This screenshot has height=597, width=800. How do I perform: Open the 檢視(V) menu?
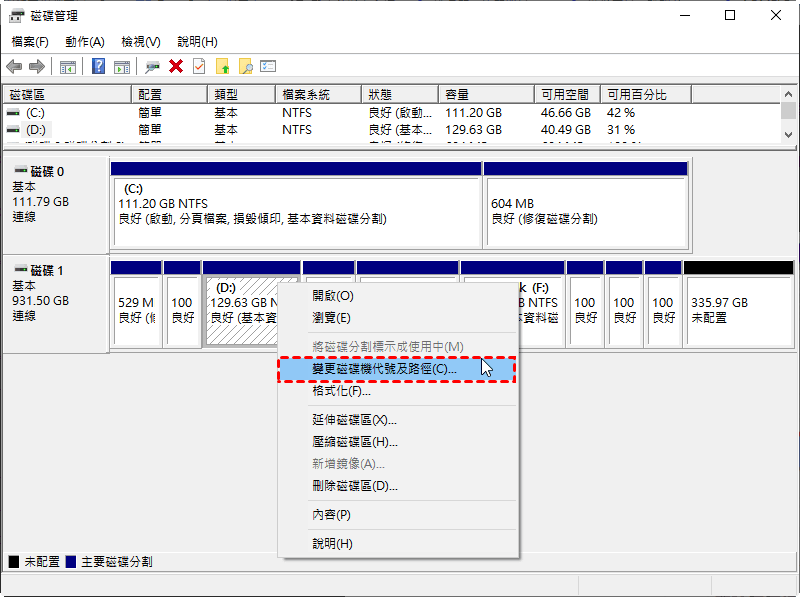click(140, 42)
